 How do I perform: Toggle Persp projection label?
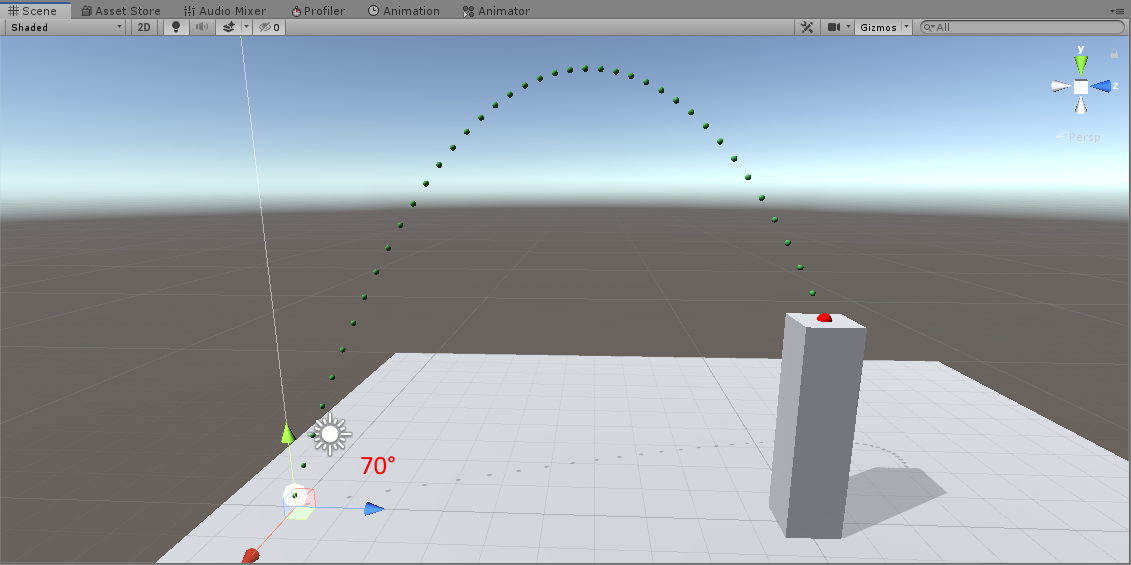(x=1078, y=136)
